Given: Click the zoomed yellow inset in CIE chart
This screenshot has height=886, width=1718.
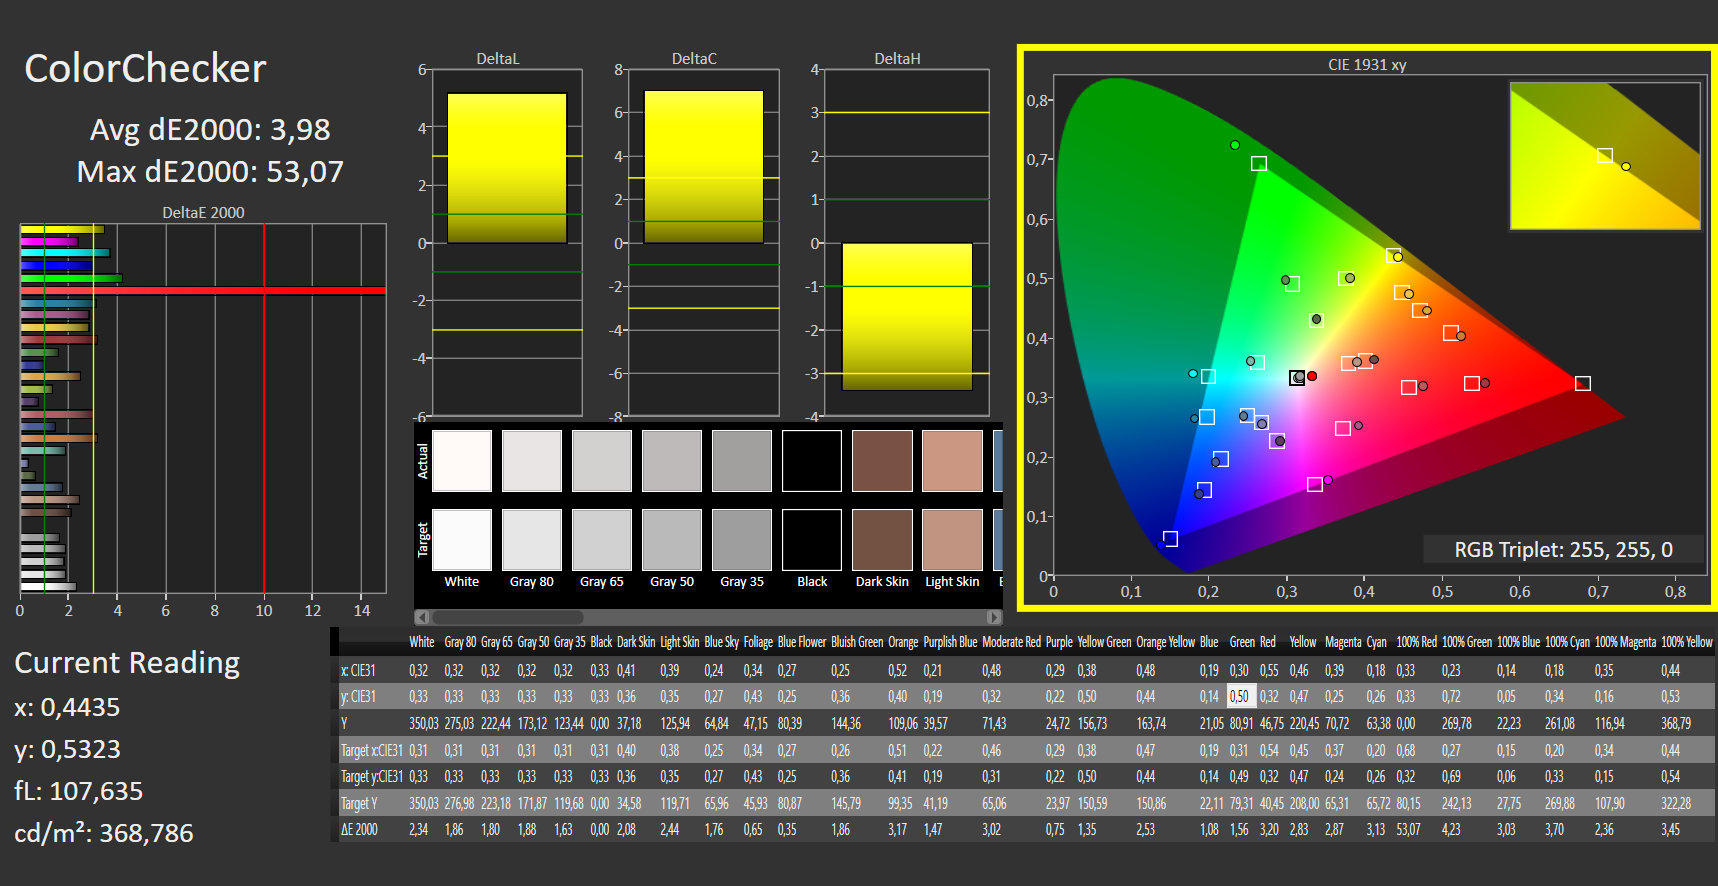Looking at the screenshot, I should pos(1605,156).
